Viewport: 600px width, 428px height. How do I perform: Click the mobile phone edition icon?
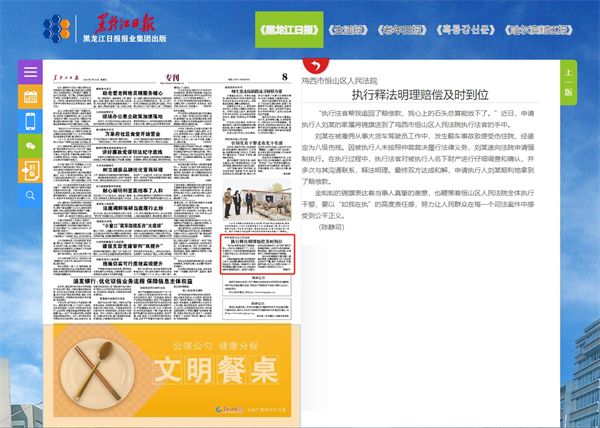31,122
